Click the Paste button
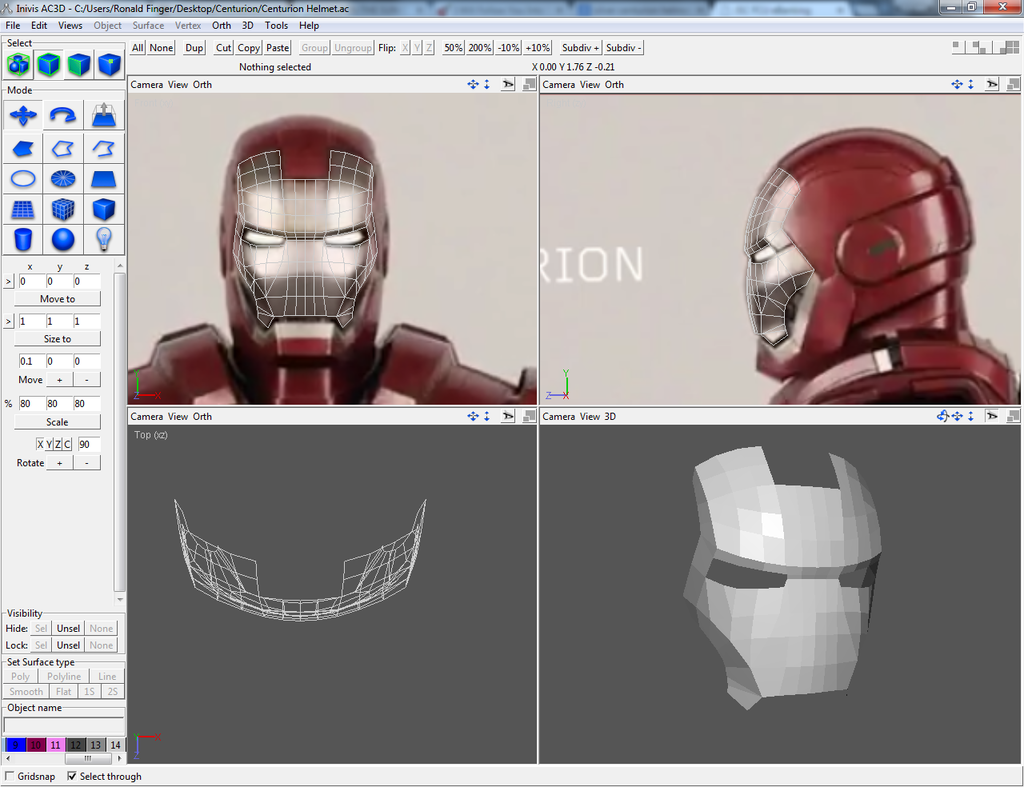This screenshot has height=787, width=1024. click(278, 48)
